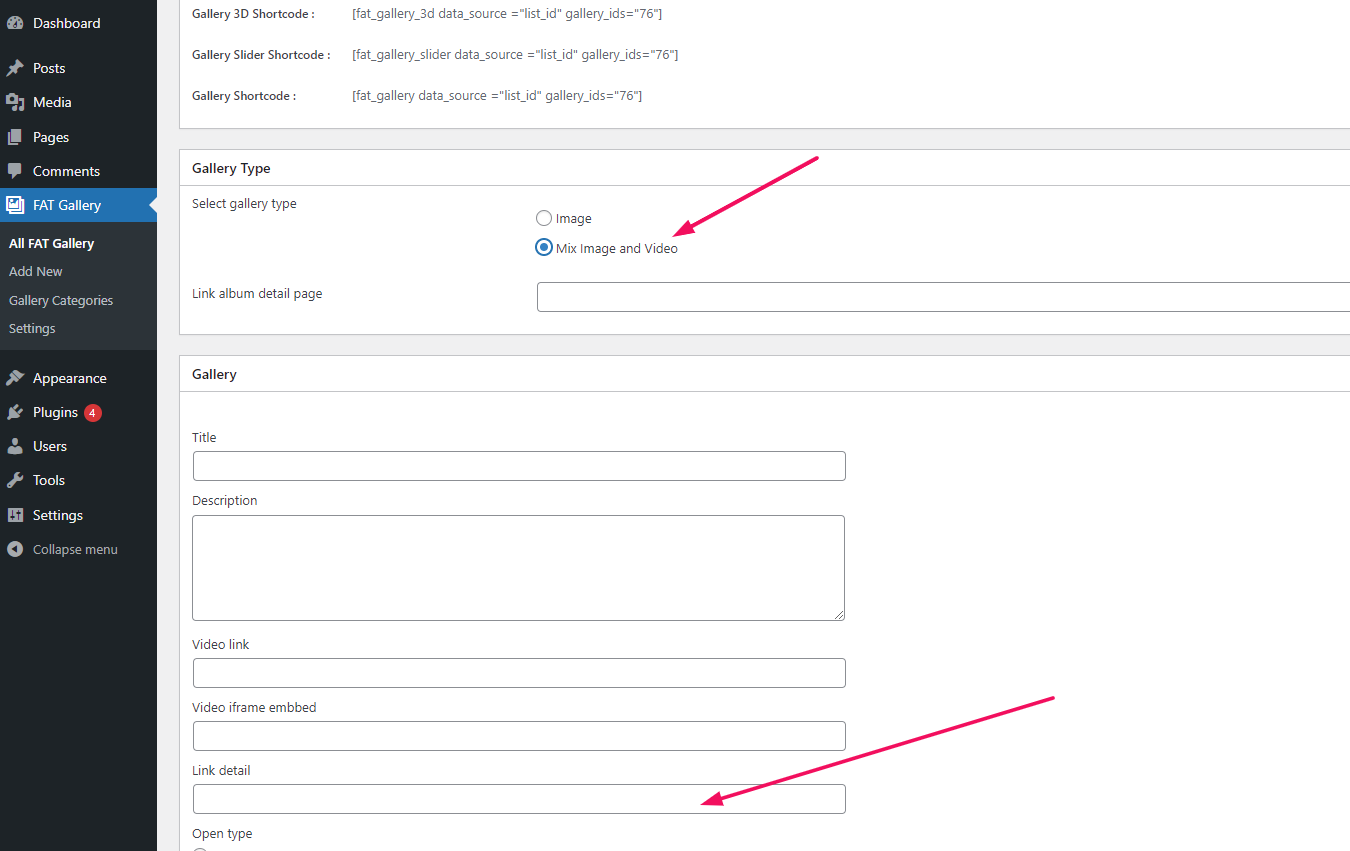Click the Collapse menu arrow icon
The width and height of the screenshot is (1350, 851).
pyautogui.click(x=15, y=549)
